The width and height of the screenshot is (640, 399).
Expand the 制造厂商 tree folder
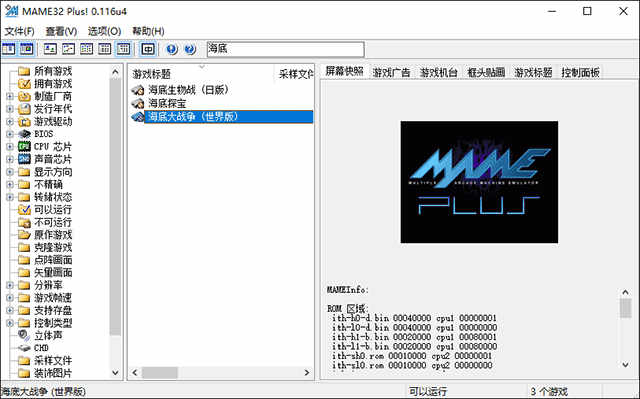click(10, 97)
